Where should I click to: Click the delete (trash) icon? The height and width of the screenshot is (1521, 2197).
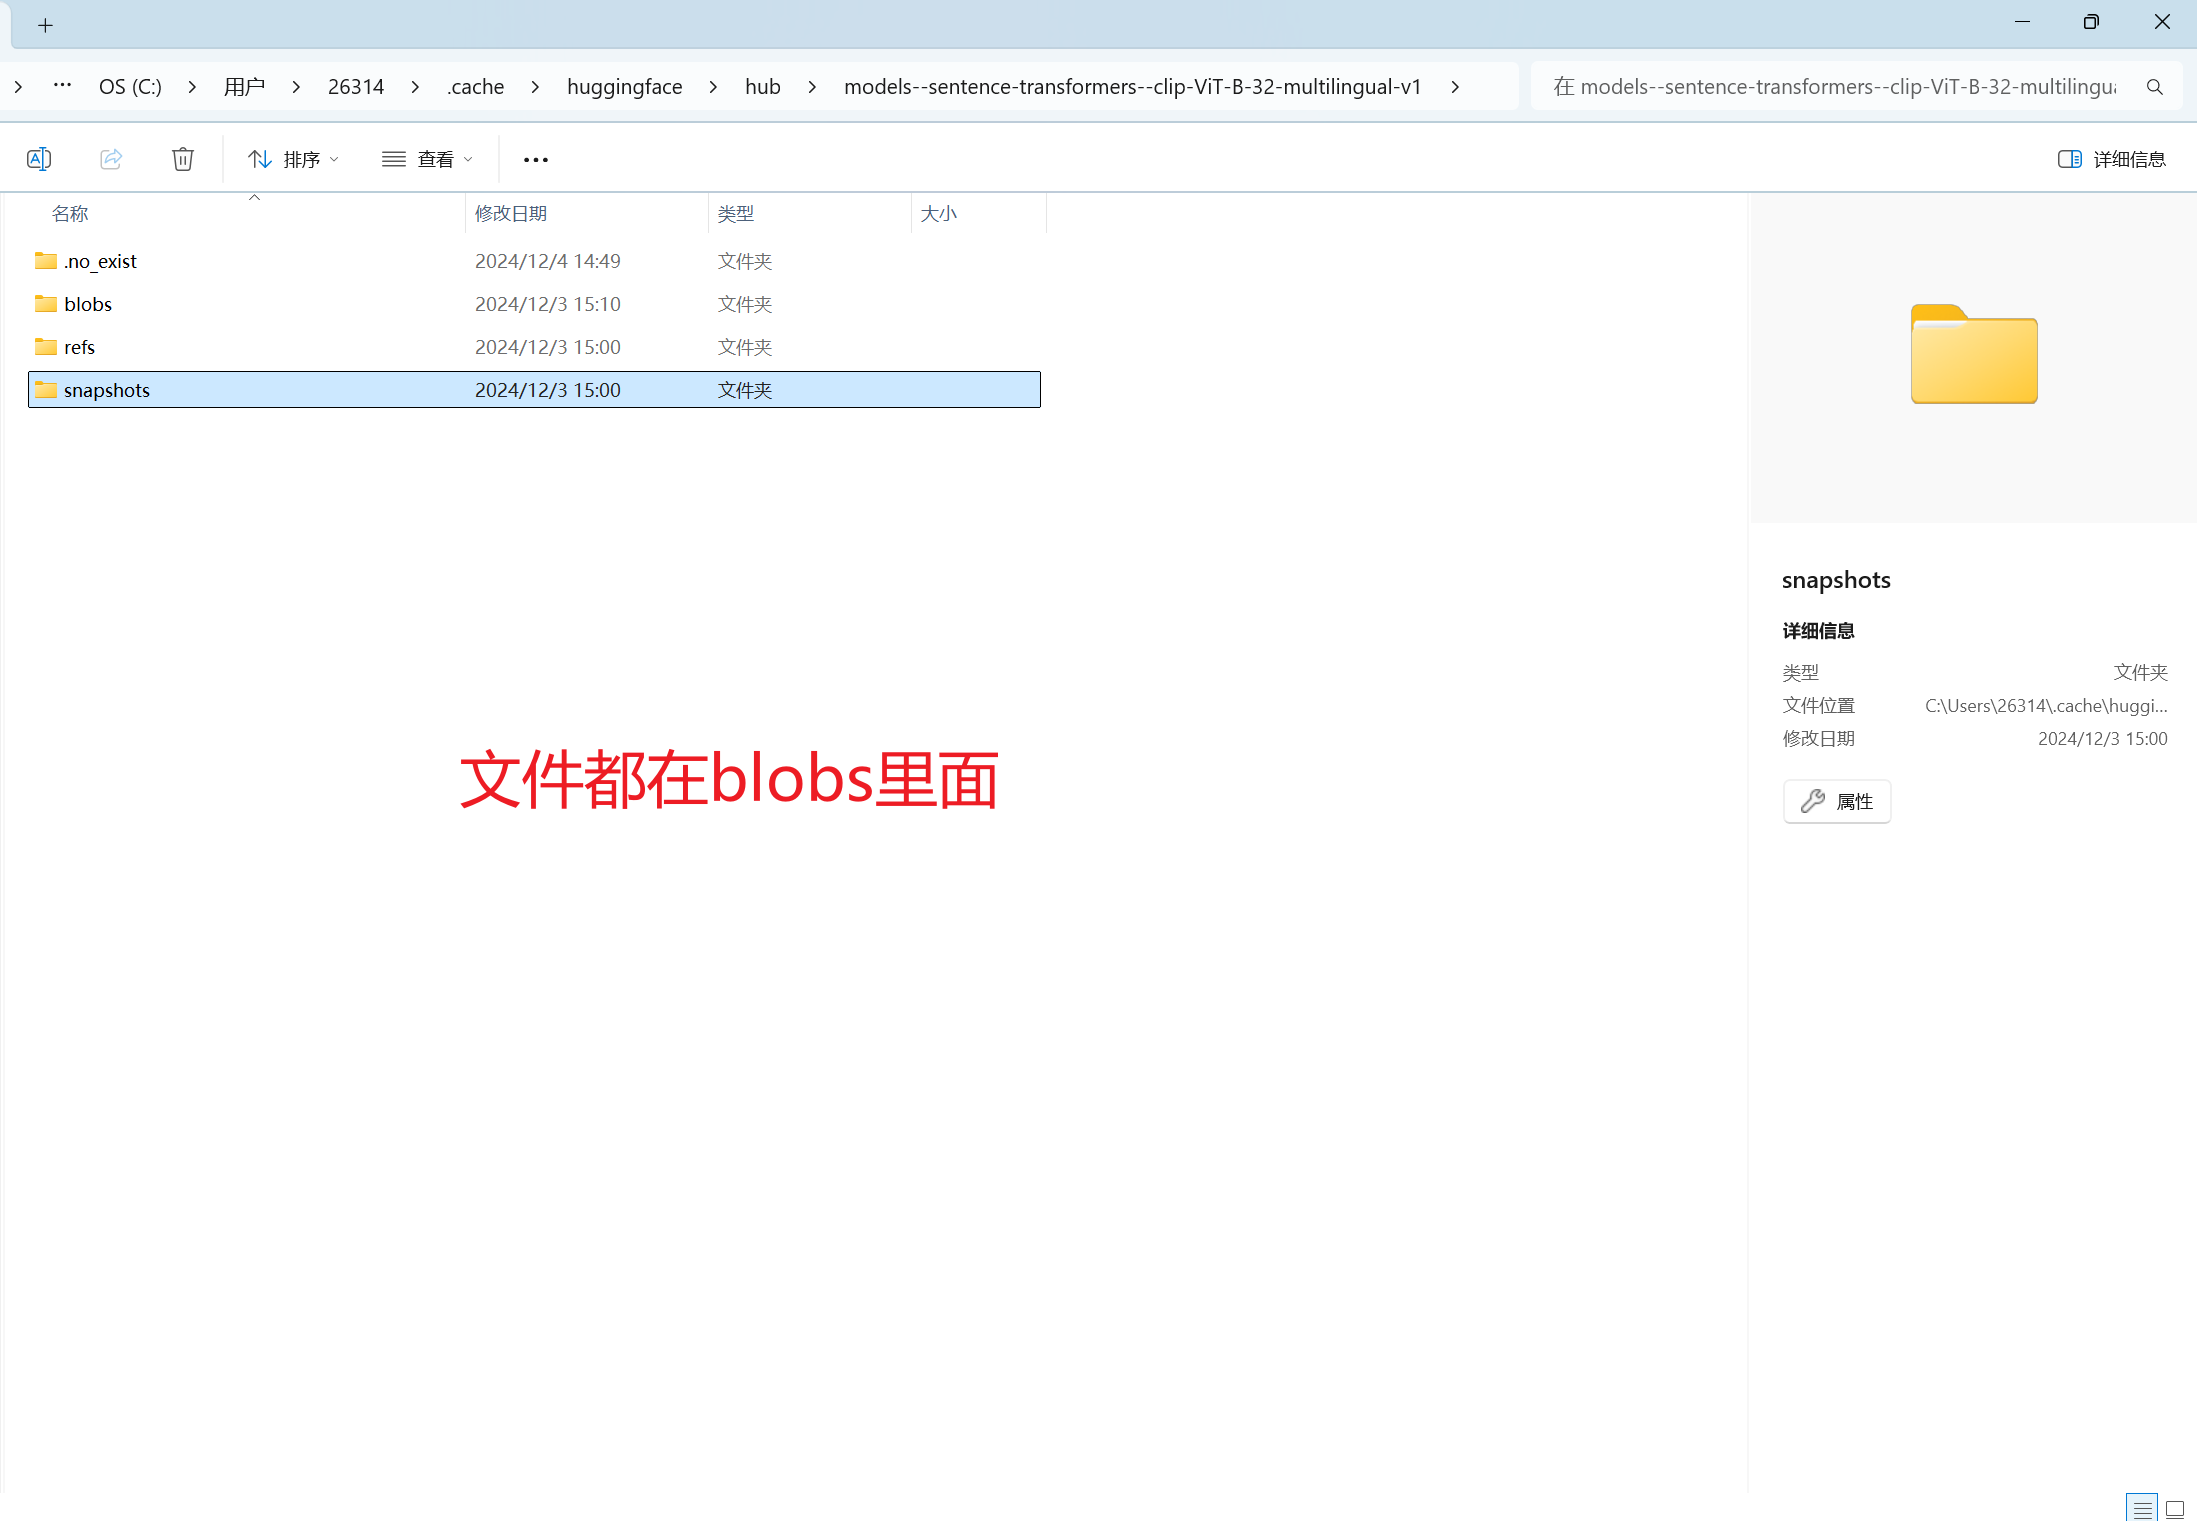(x=182, y=158)
